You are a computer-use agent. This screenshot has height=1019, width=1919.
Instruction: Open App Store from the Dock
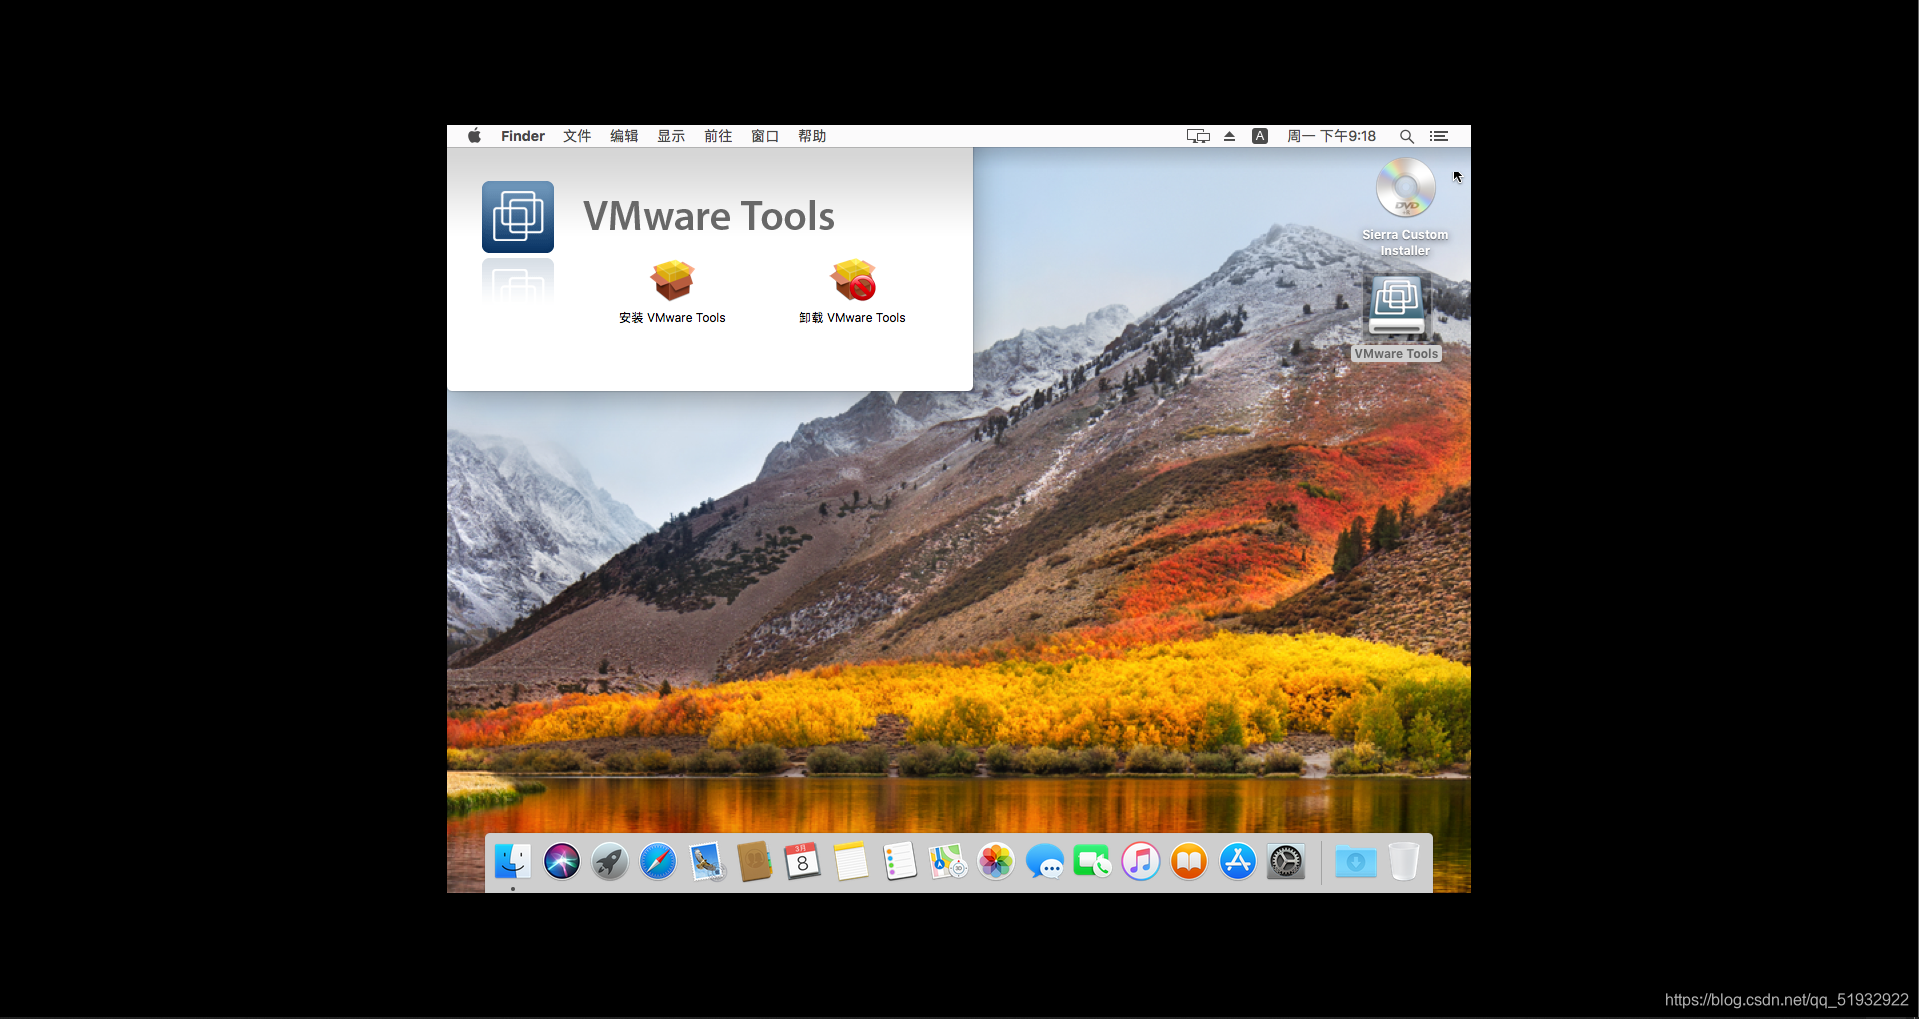pyautogui.click(x=1238, y=861)
